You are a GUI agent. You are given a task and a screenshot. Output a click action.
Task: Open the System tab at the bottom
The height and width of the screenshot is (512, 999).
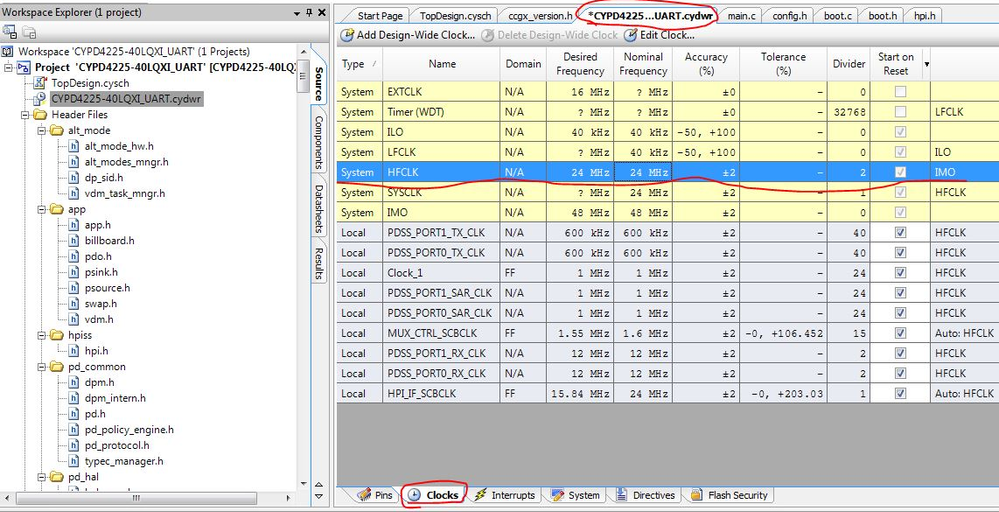(576, 495)
